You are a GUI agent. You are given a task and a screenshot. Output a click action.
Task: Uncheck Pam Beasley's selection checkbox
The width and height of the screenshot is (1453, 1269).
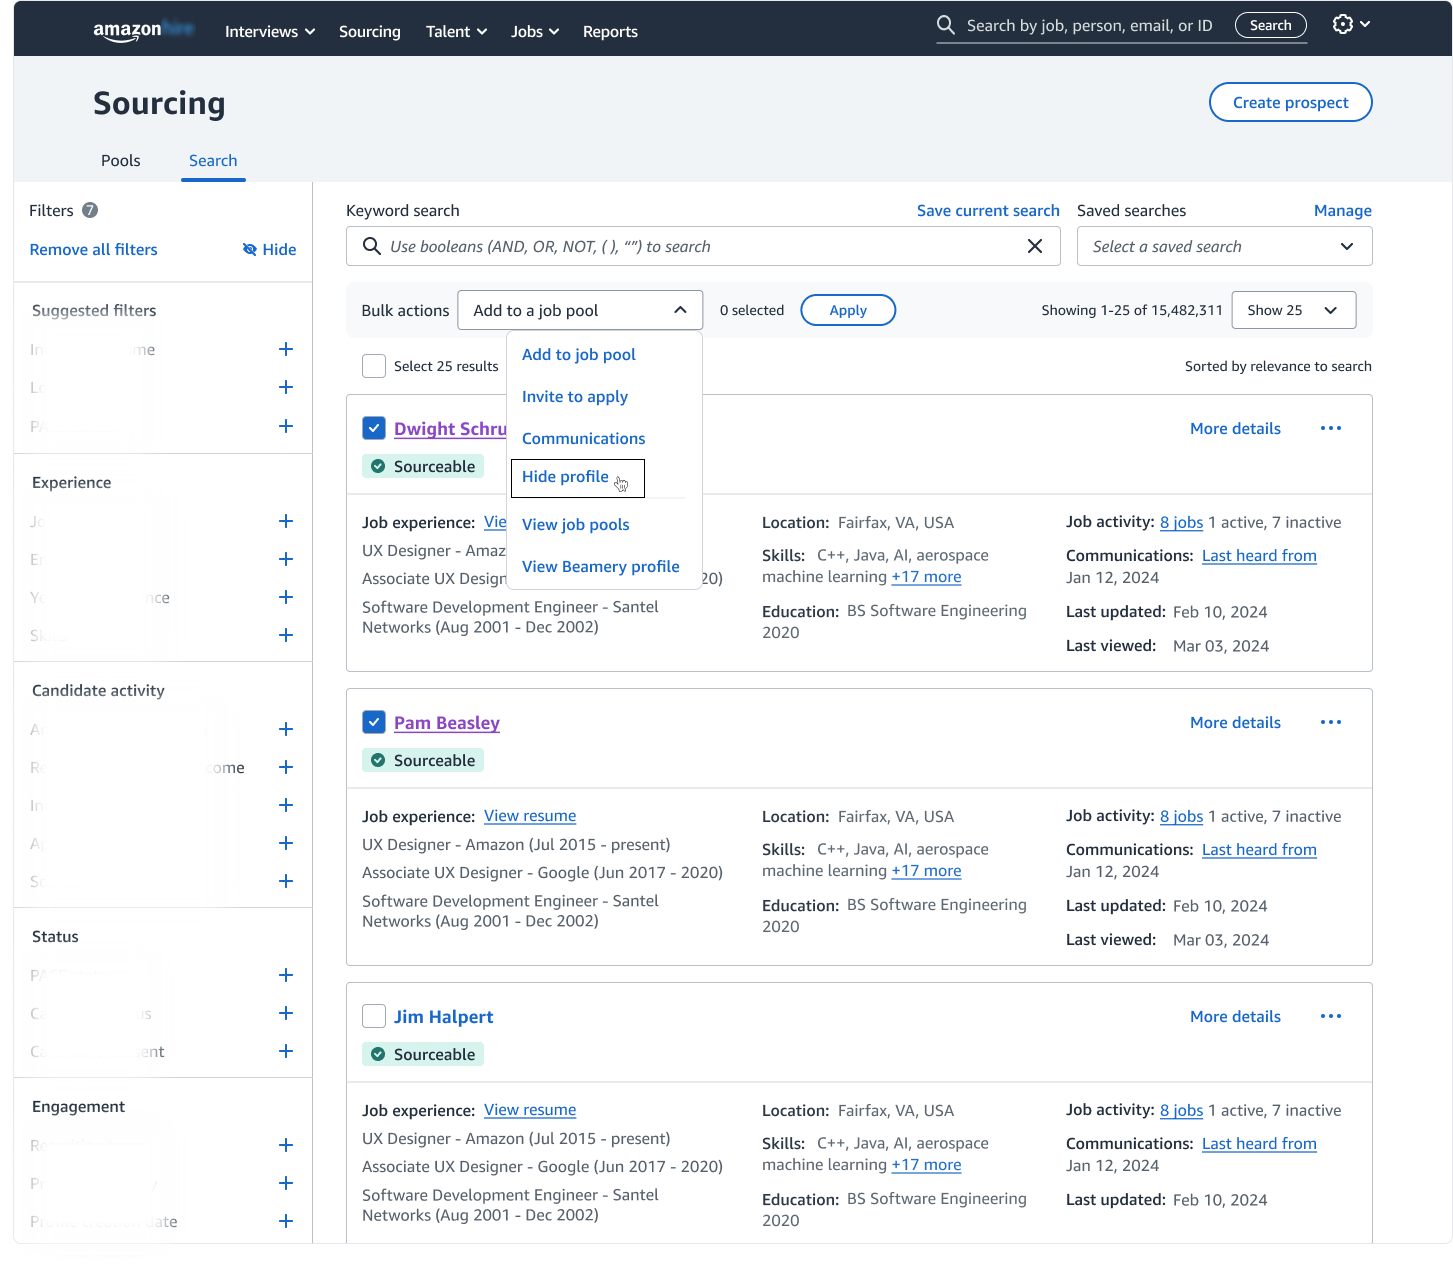pyautogui.click(x=374, y=722)
